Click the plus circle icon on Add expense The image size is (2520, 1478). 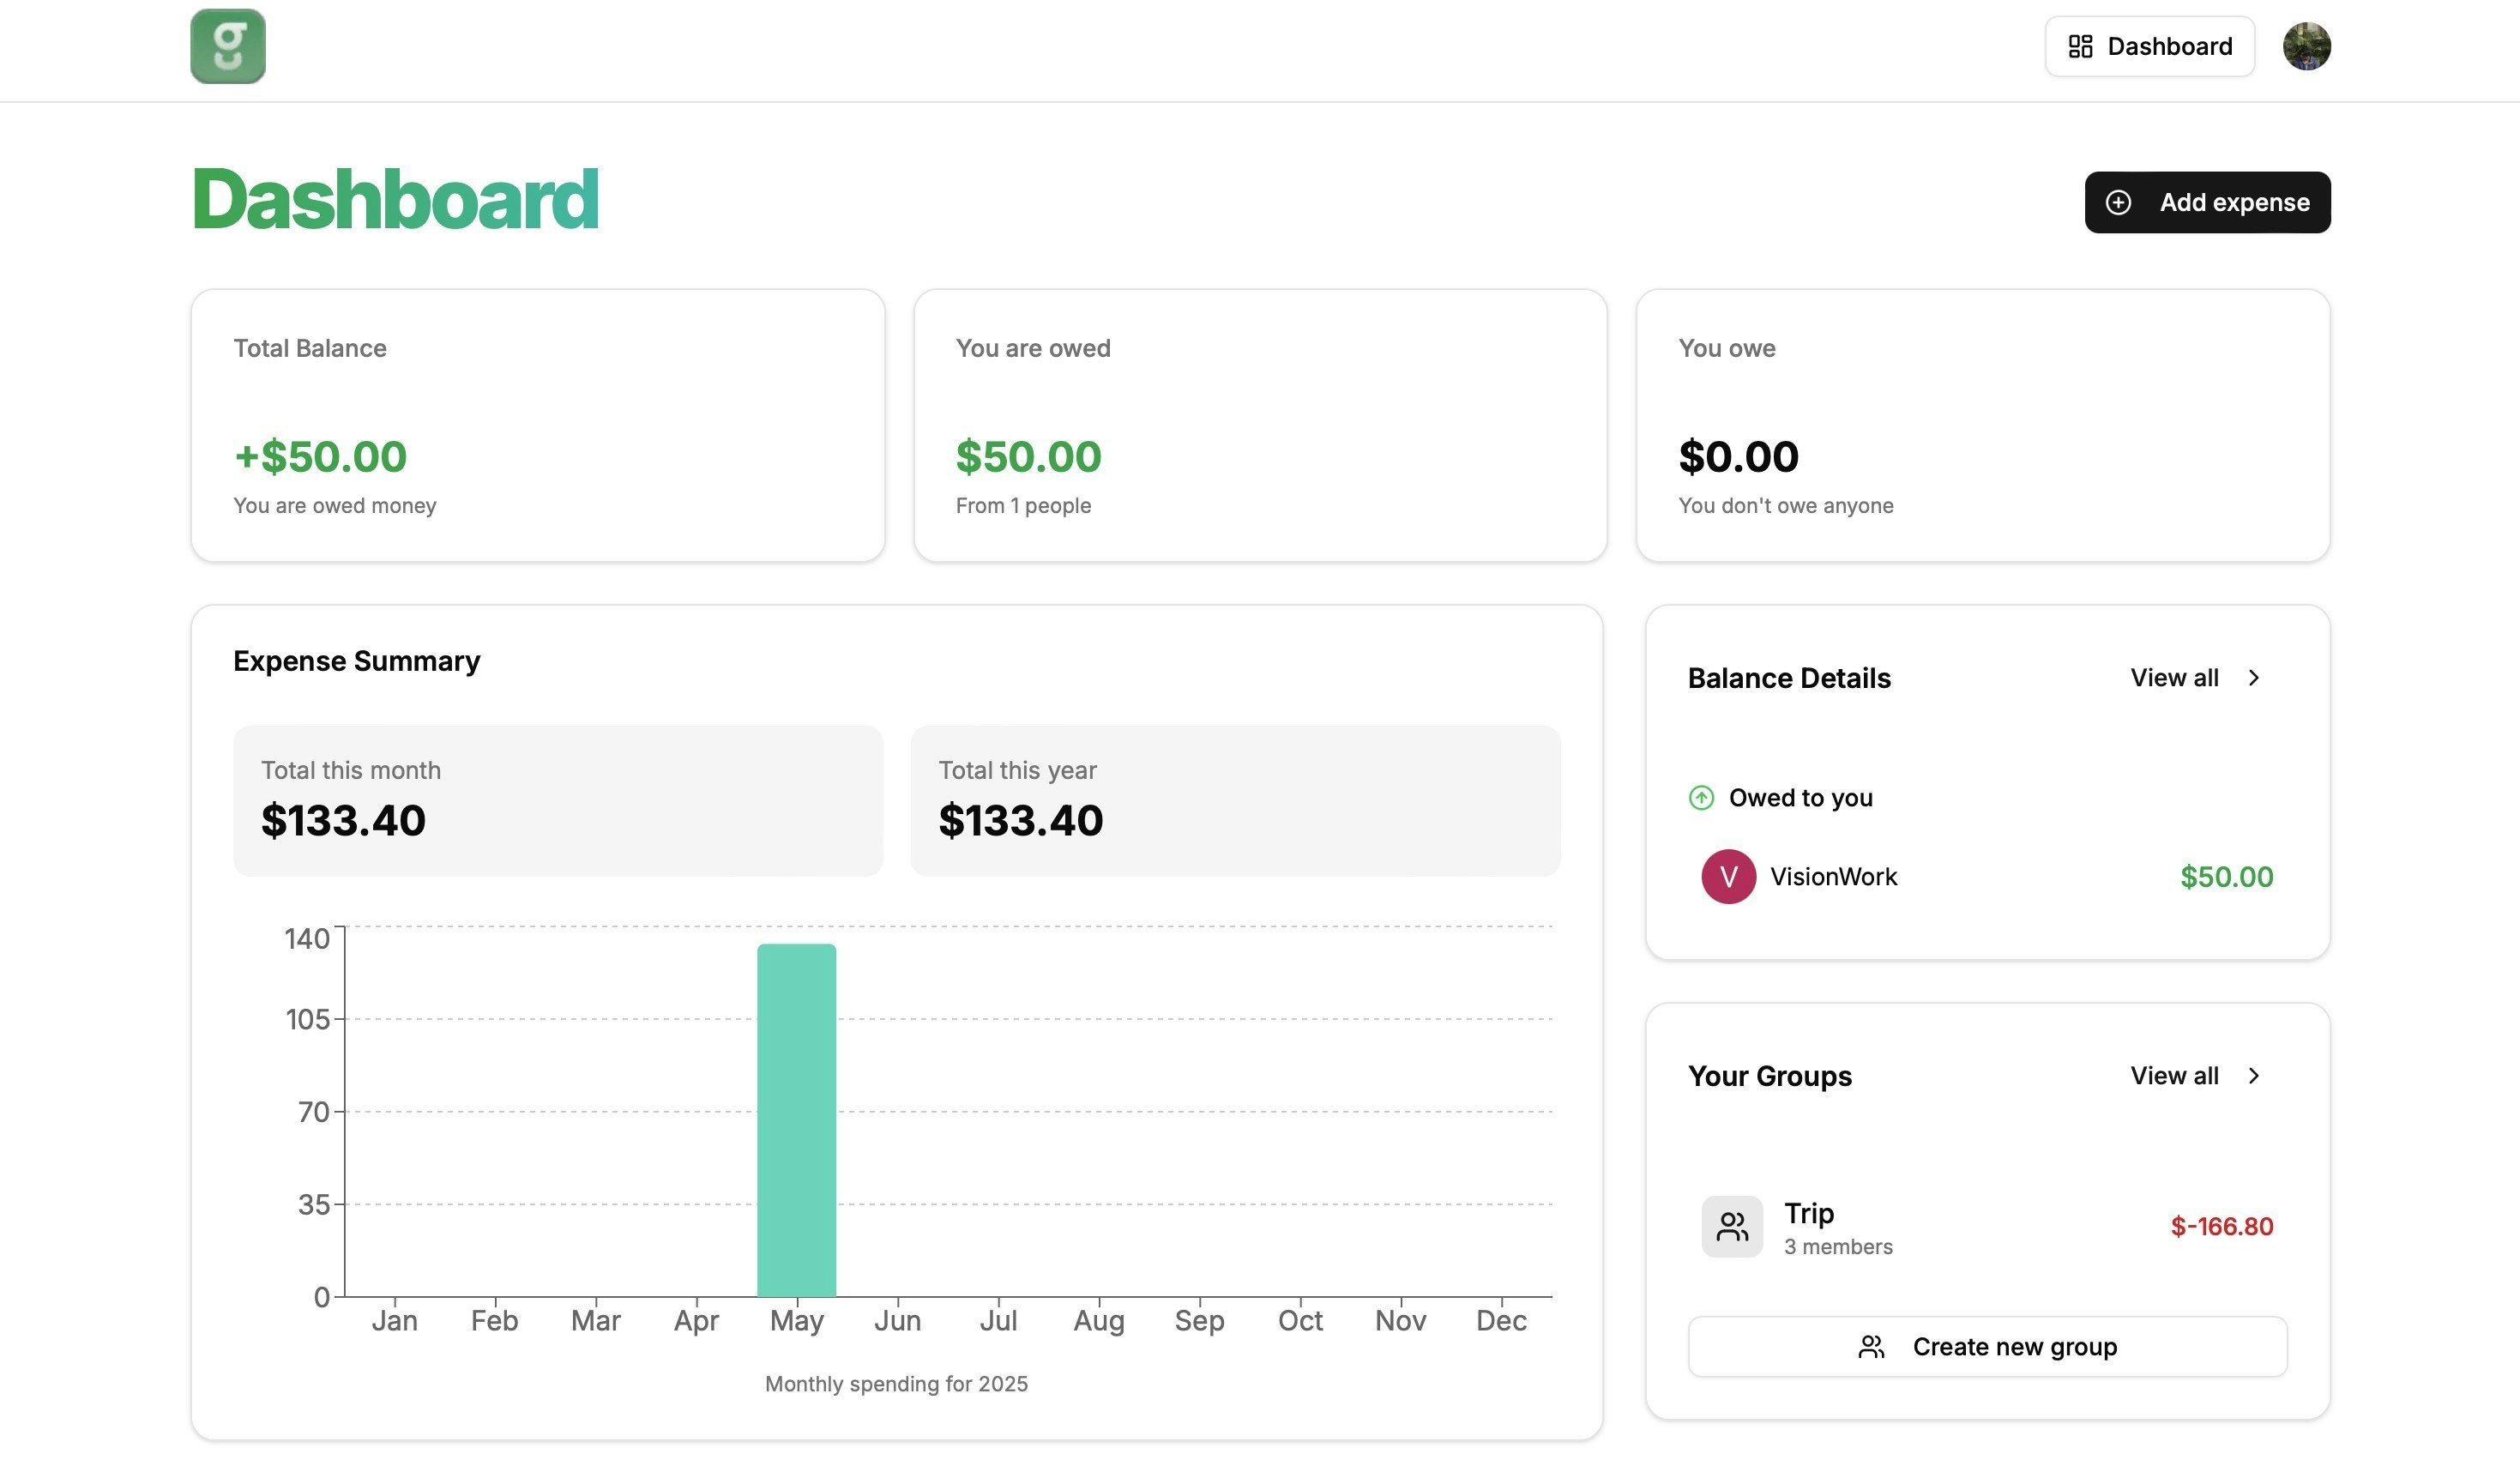2118,203
